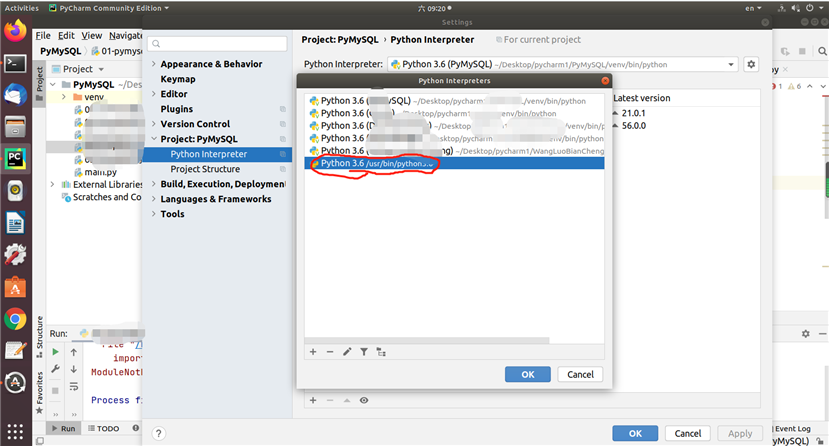
Task: Open the Ubuntu Software store icon
Action: 15,287
